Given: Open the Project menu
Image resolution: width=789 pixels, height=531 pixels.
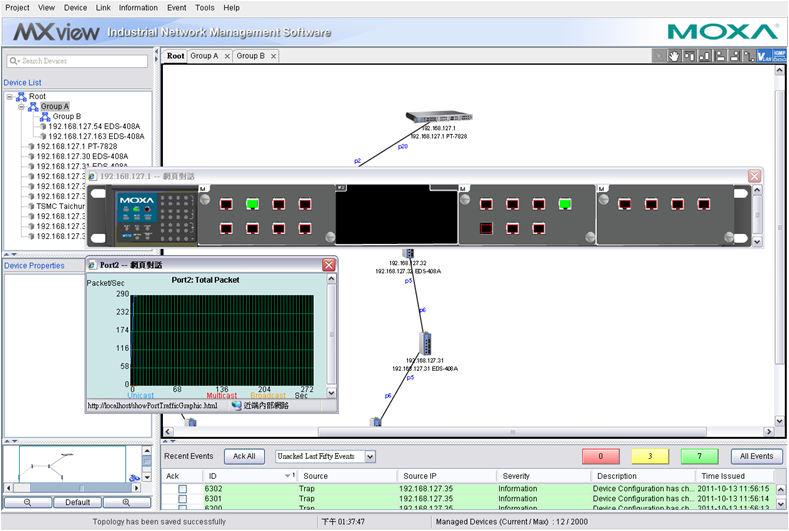Looking at the screenshot, I should click(17, 8).
